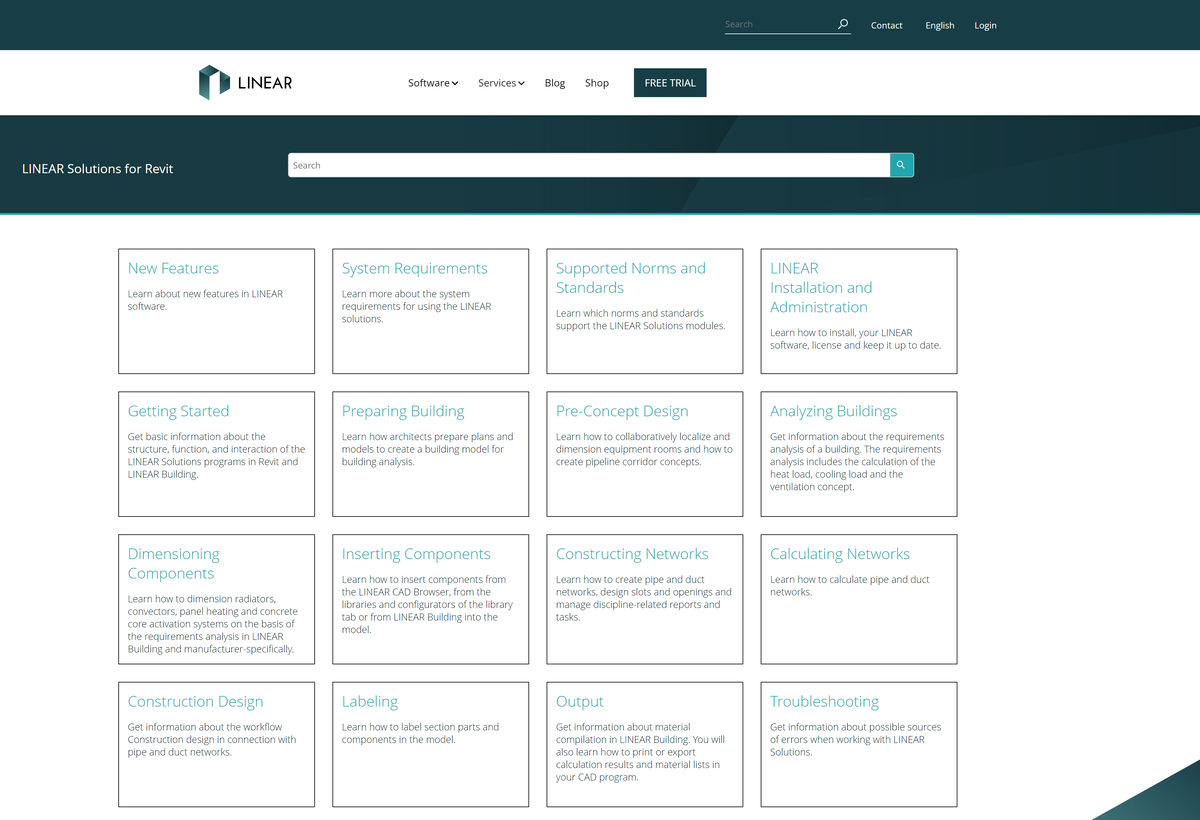This screenshot has width=1200, height=820.
Task: Open the Dimensioning Components card
Action: [x=216, y=599]
